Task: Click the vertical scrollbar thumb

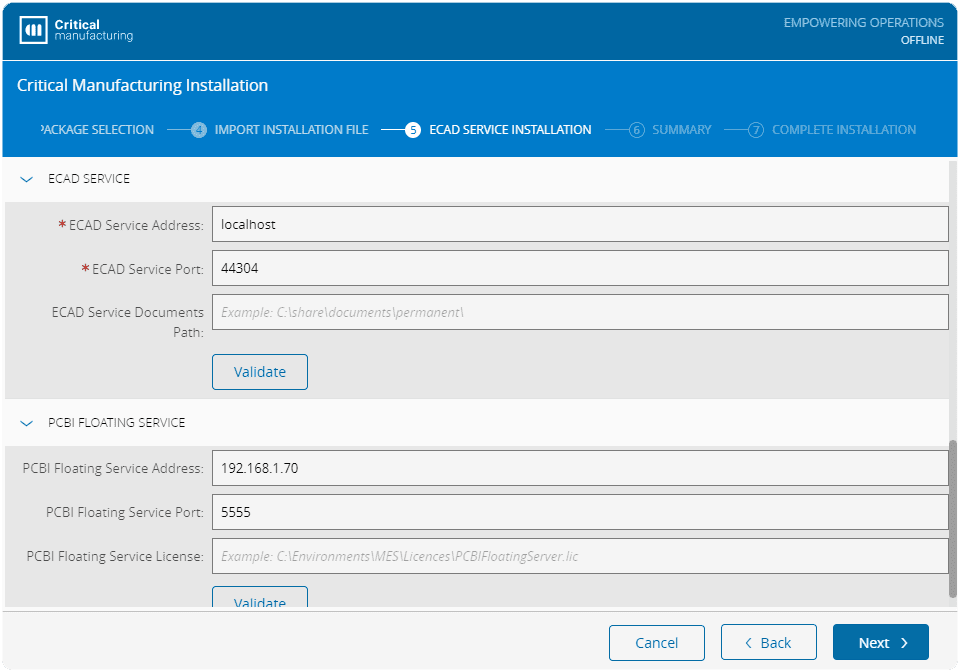Action: pyautogui.click(x=952, y=518)
